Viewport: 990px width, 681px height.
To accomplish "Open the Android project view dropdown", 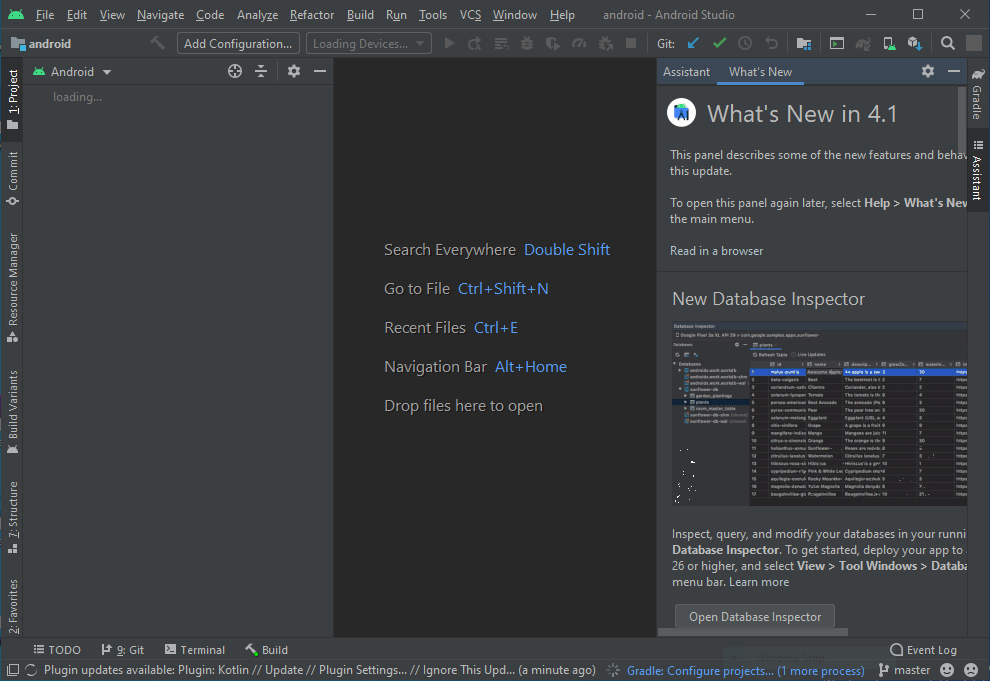I will pyautogui.click(x=72, y=71).
